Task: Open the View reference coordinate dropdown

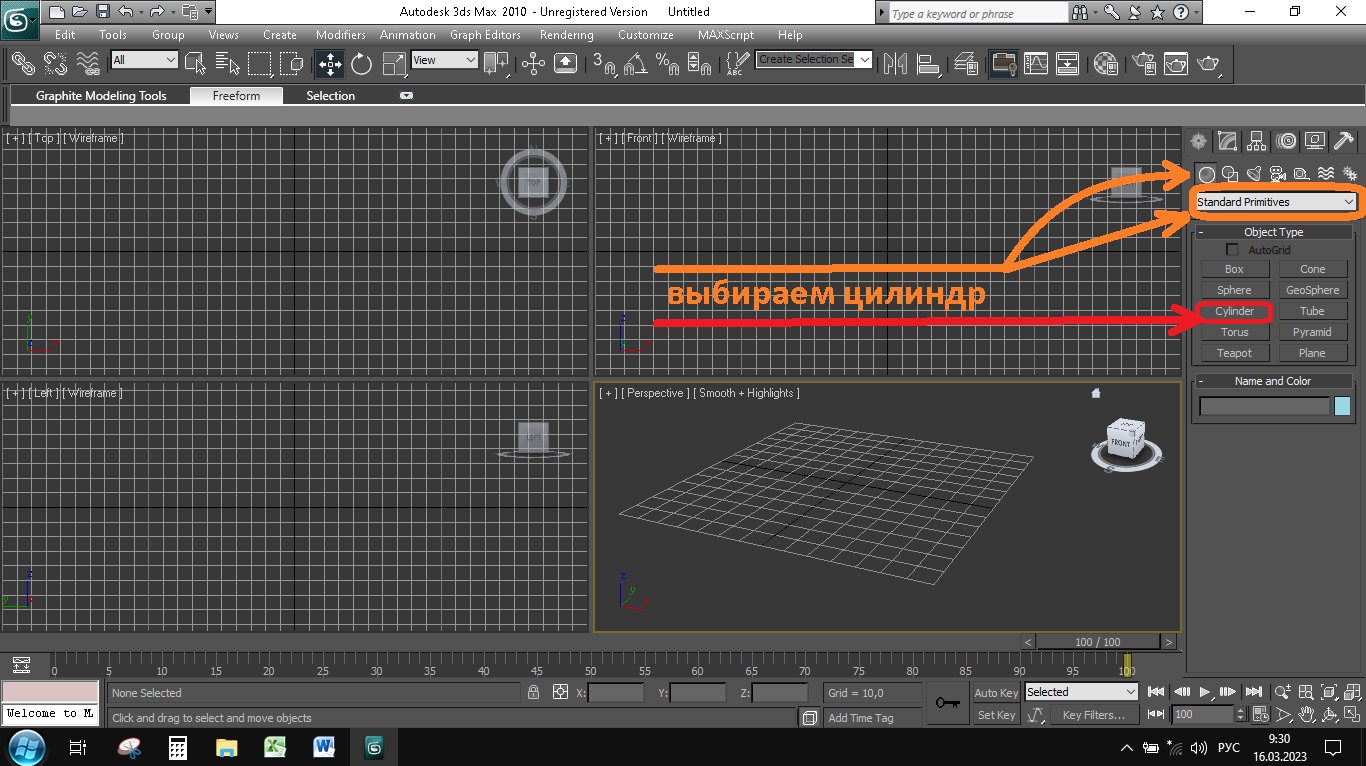Action: 444,60
